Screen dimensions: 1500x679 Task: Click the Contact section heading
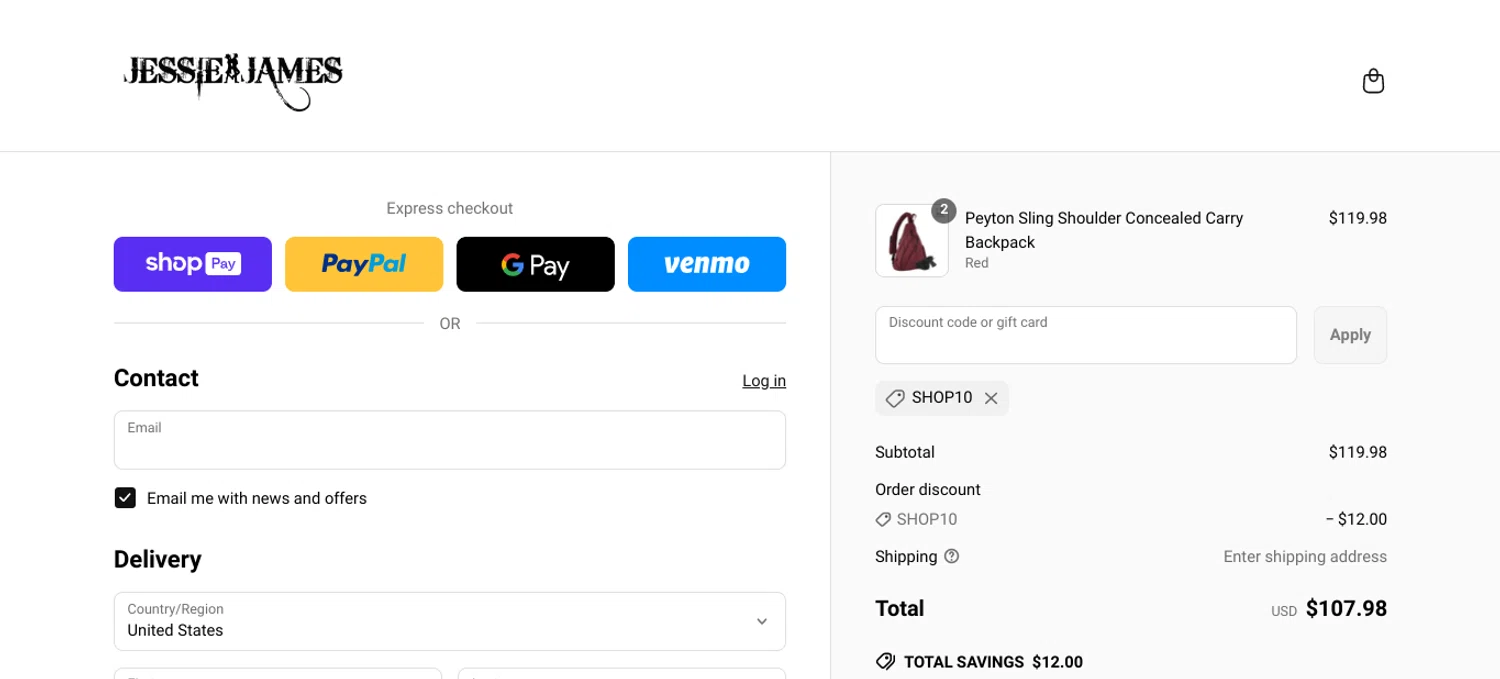(x=156, y=378)
